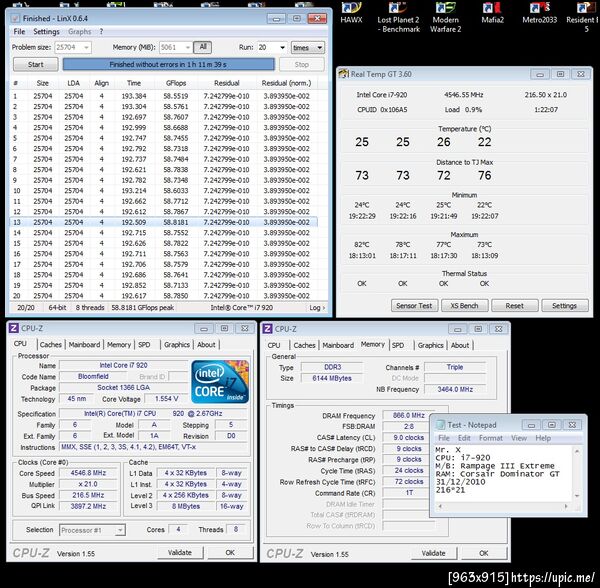Viewport: 600px width, 588px height.
Task: Click the Core Voltage 1.554 V field
Action: click(x=166, y=399)
